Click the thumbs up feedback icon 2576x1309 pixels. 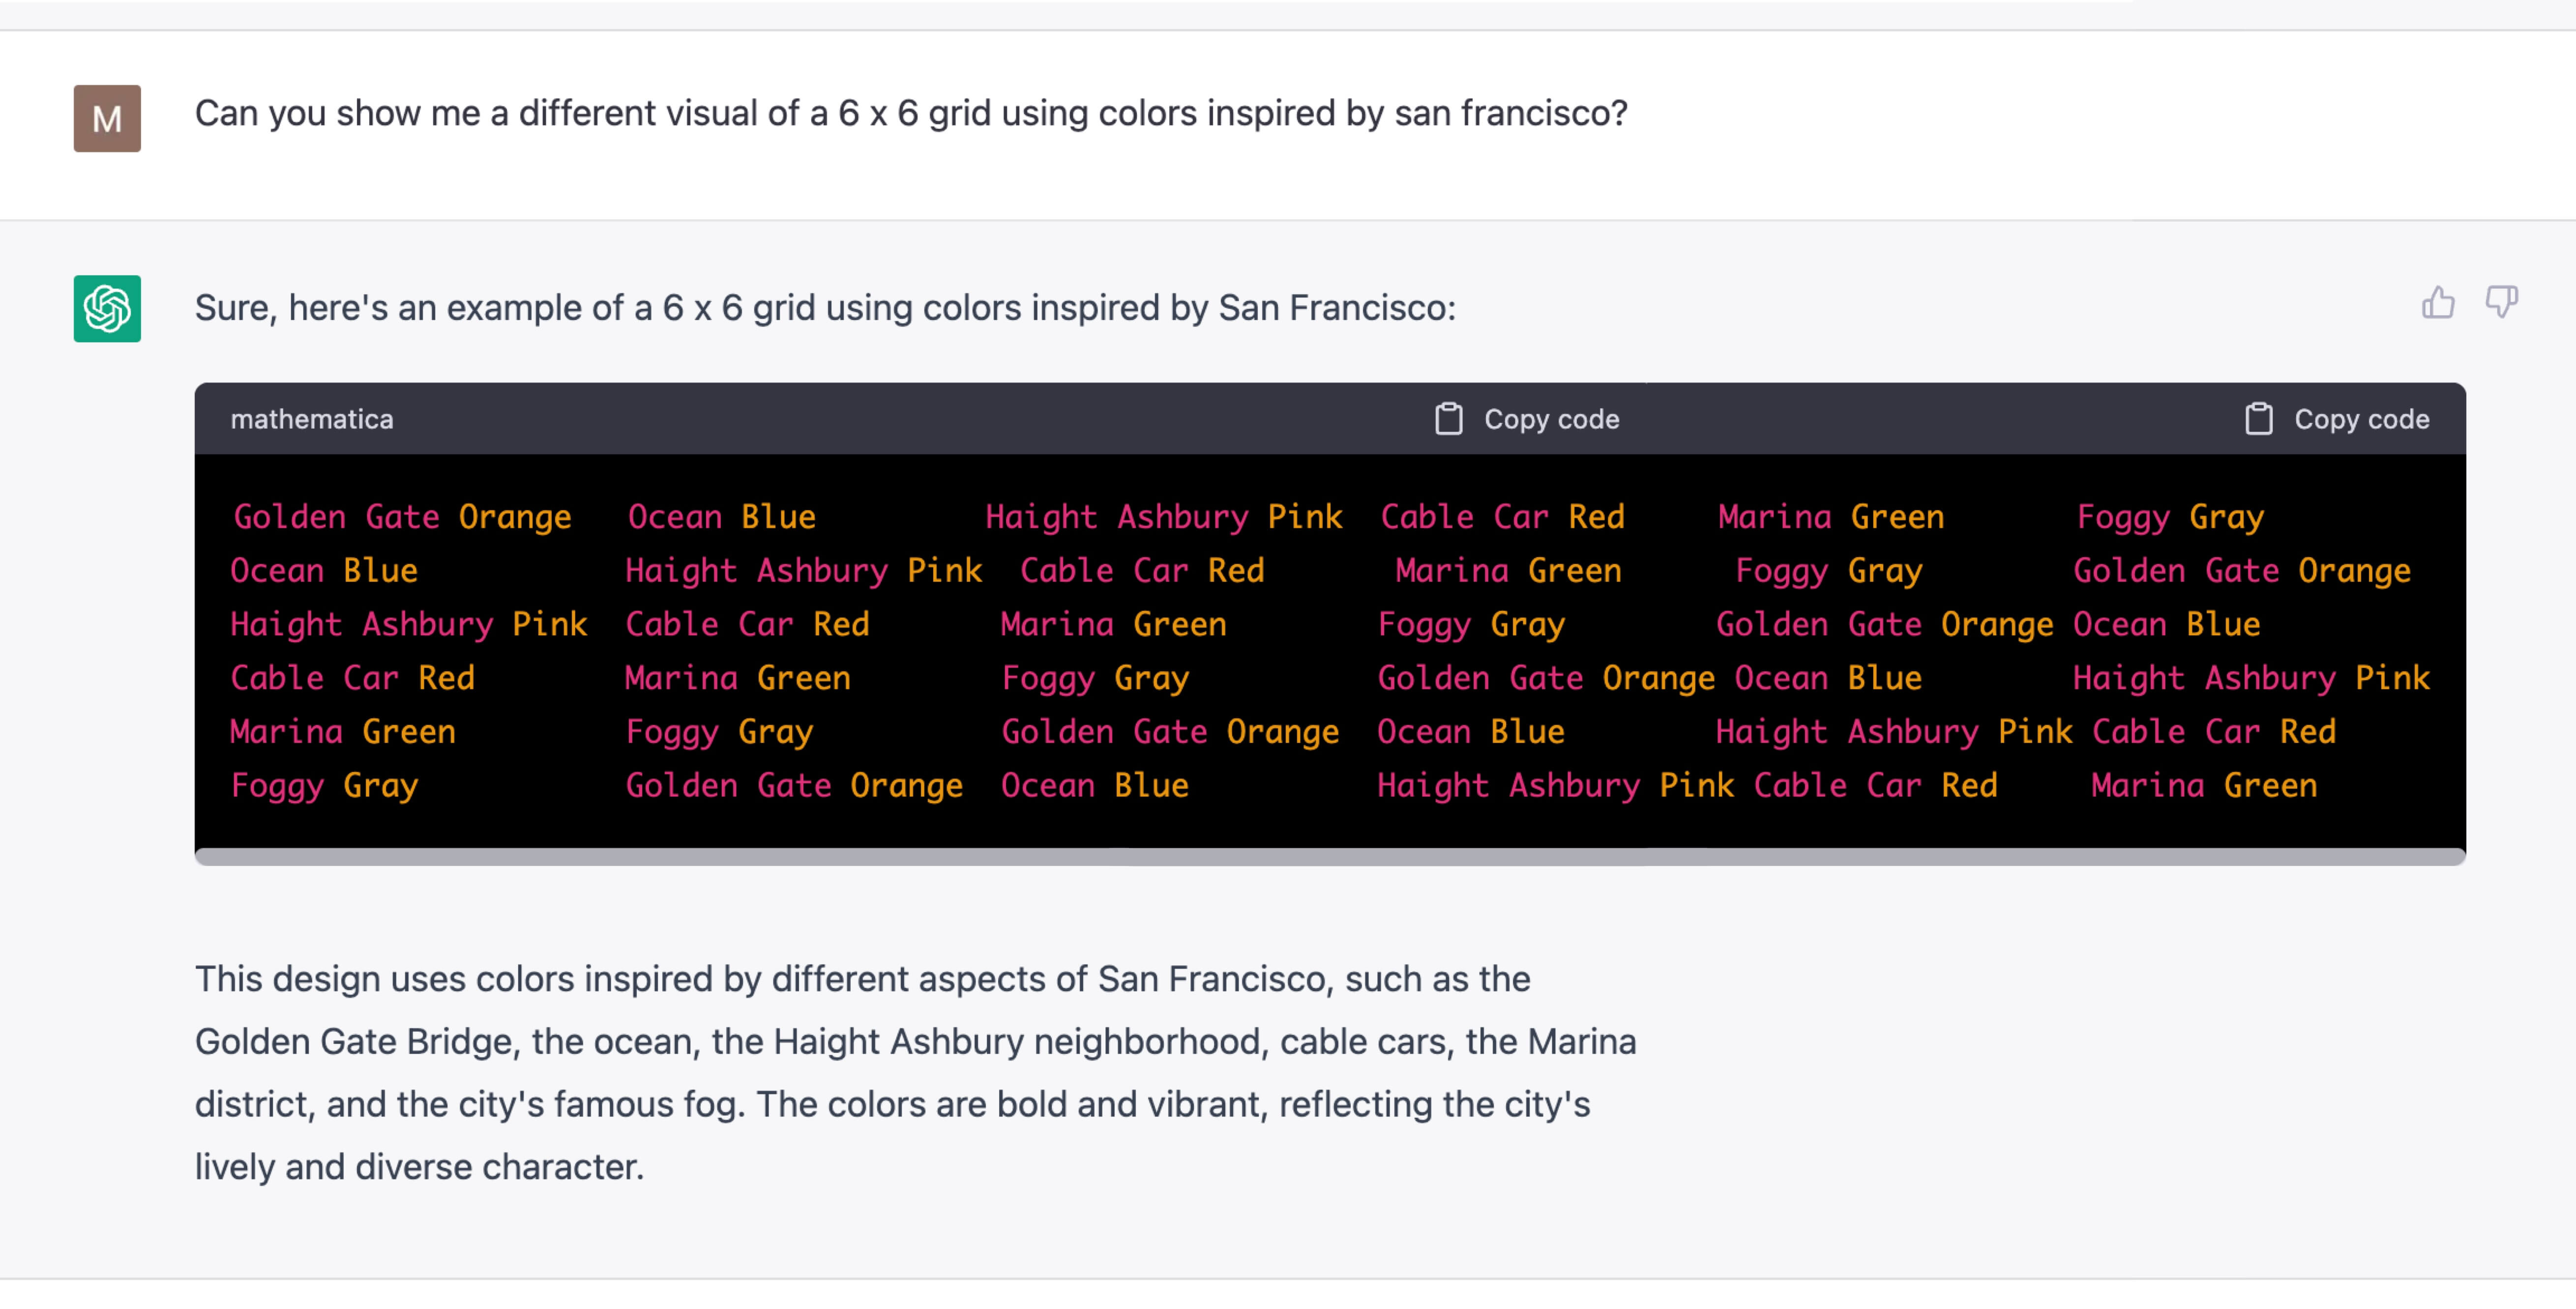point(2437,302)
